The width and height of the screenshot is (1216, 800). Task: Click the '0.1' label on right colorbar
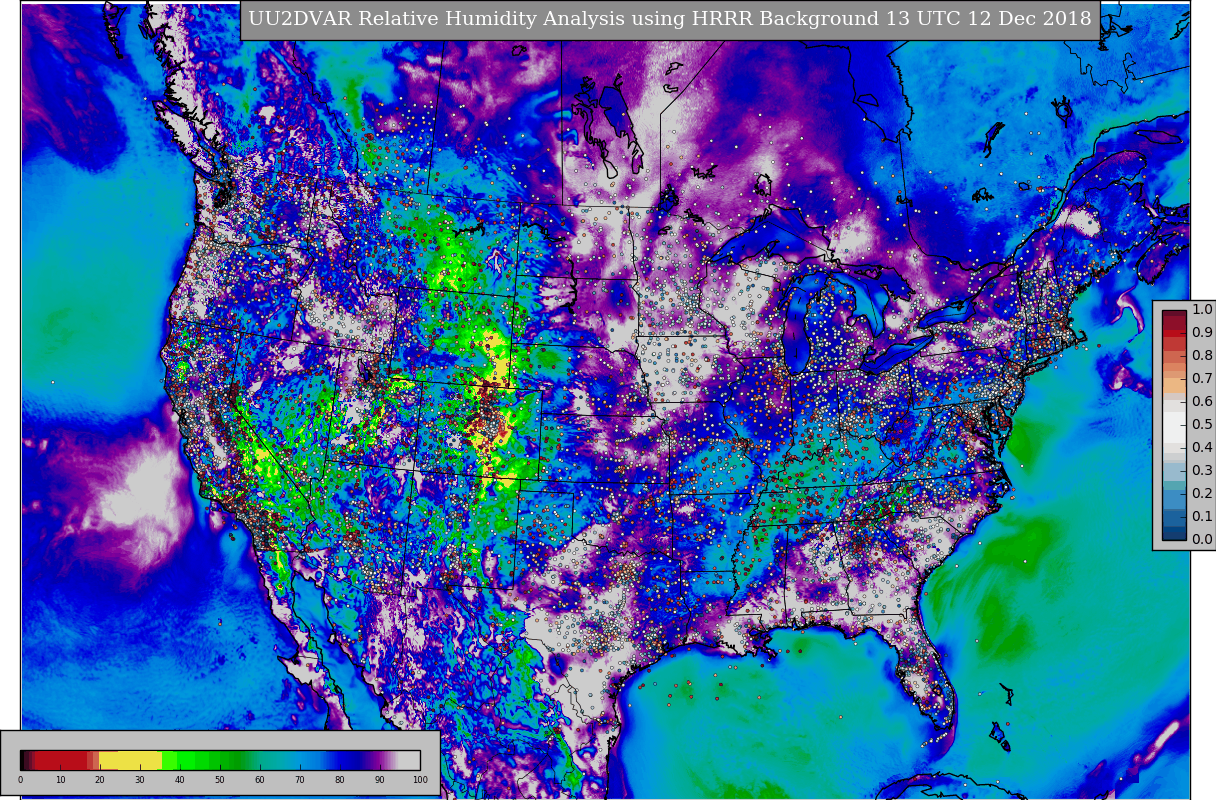(1202, 517)
